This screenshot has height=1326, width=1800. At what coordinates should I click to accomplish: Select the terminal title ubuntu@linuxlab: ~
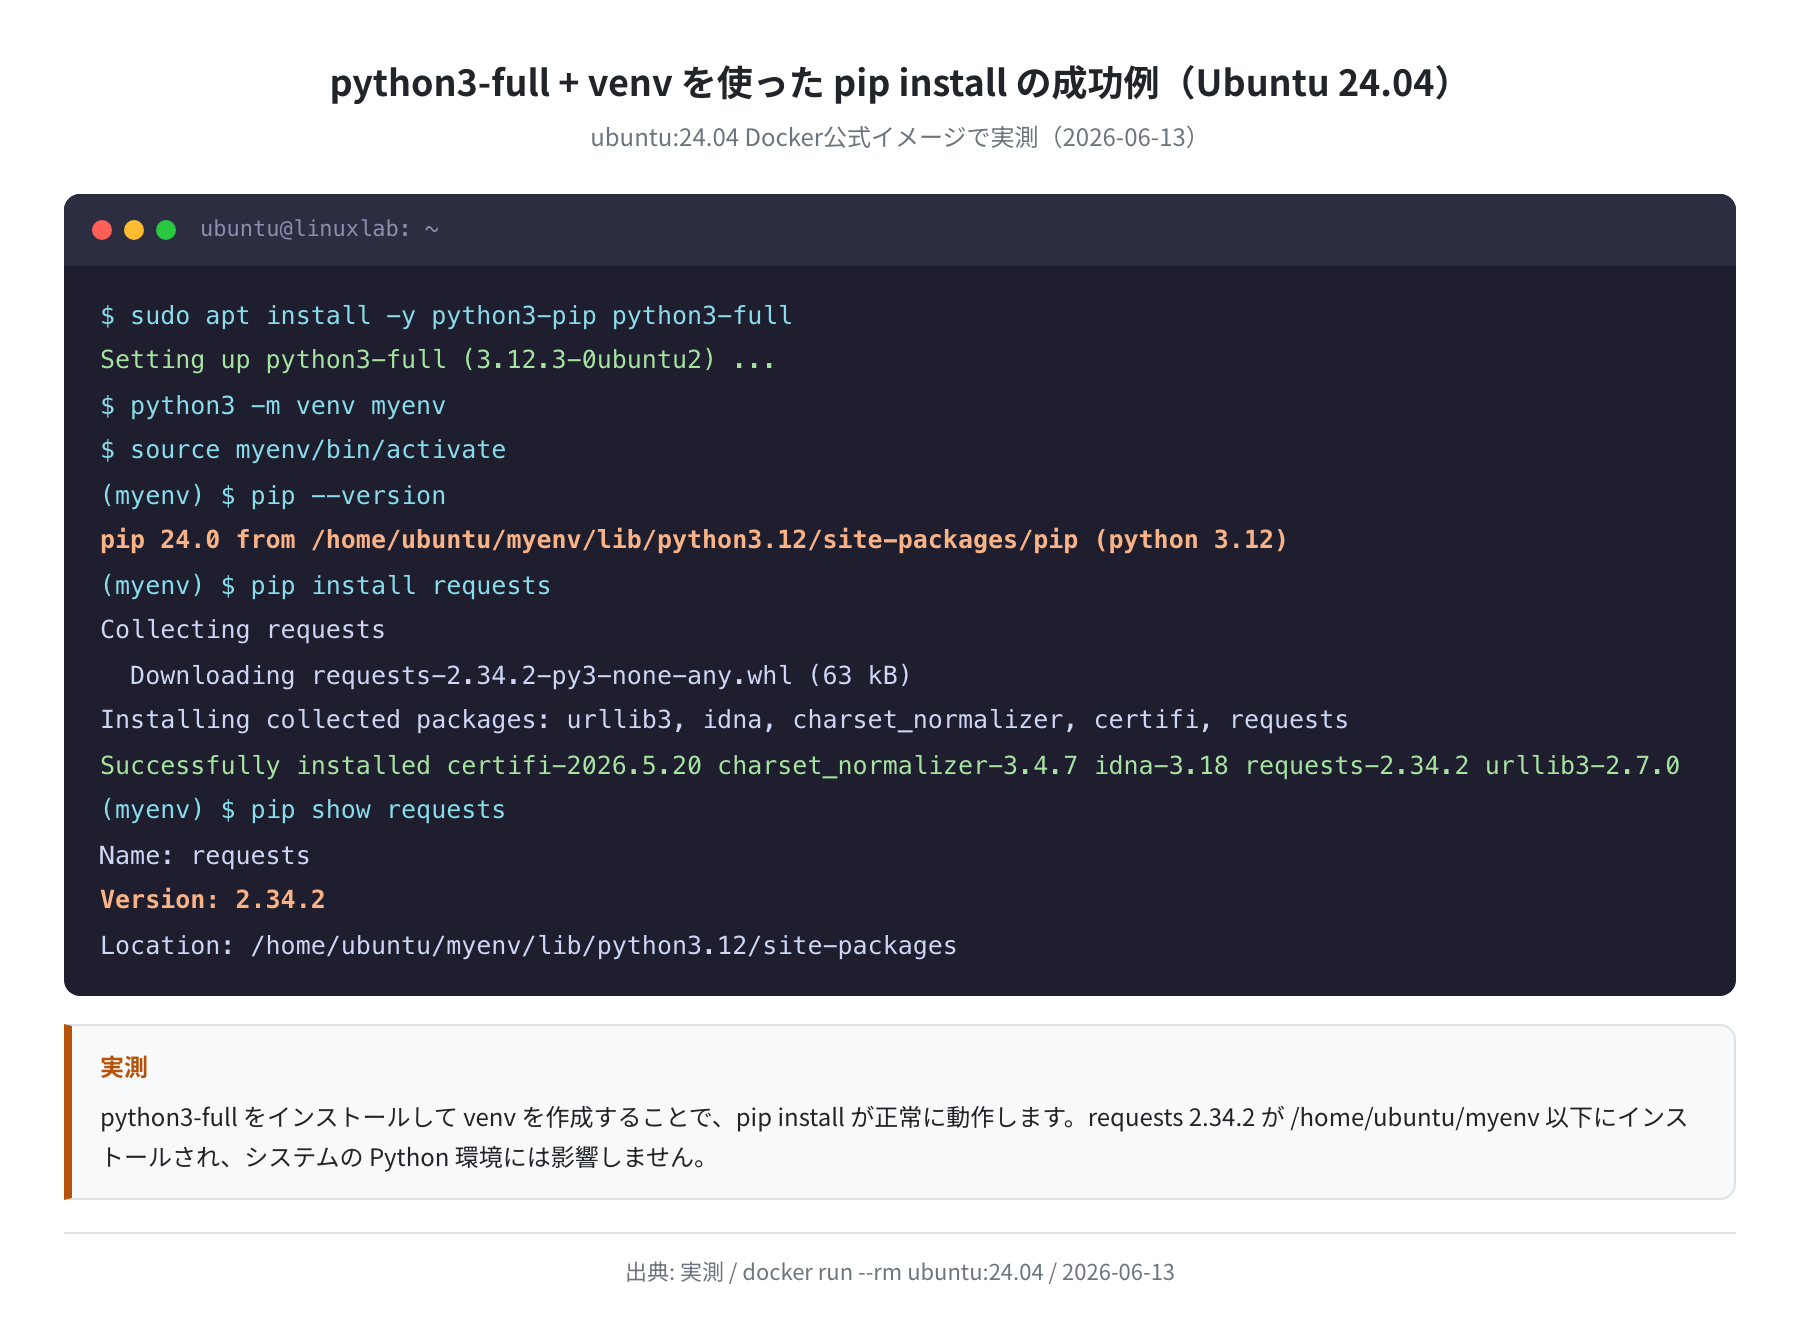click(320, 229)
